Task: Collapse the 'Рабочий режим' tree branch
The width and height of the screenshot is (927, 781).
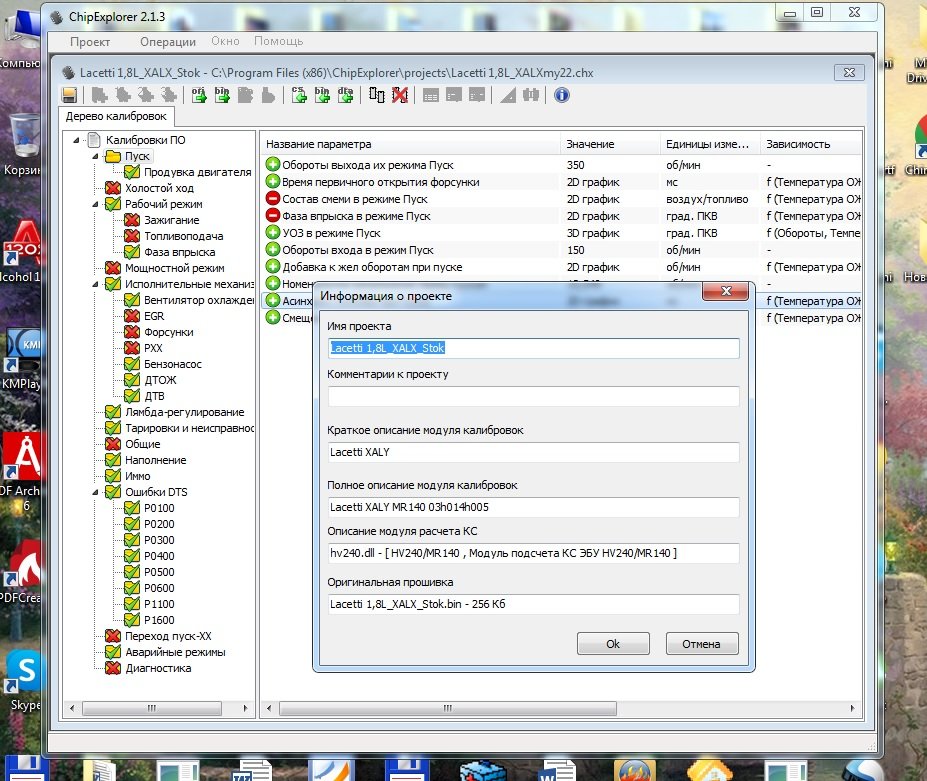Action: (x=97, y=204)
